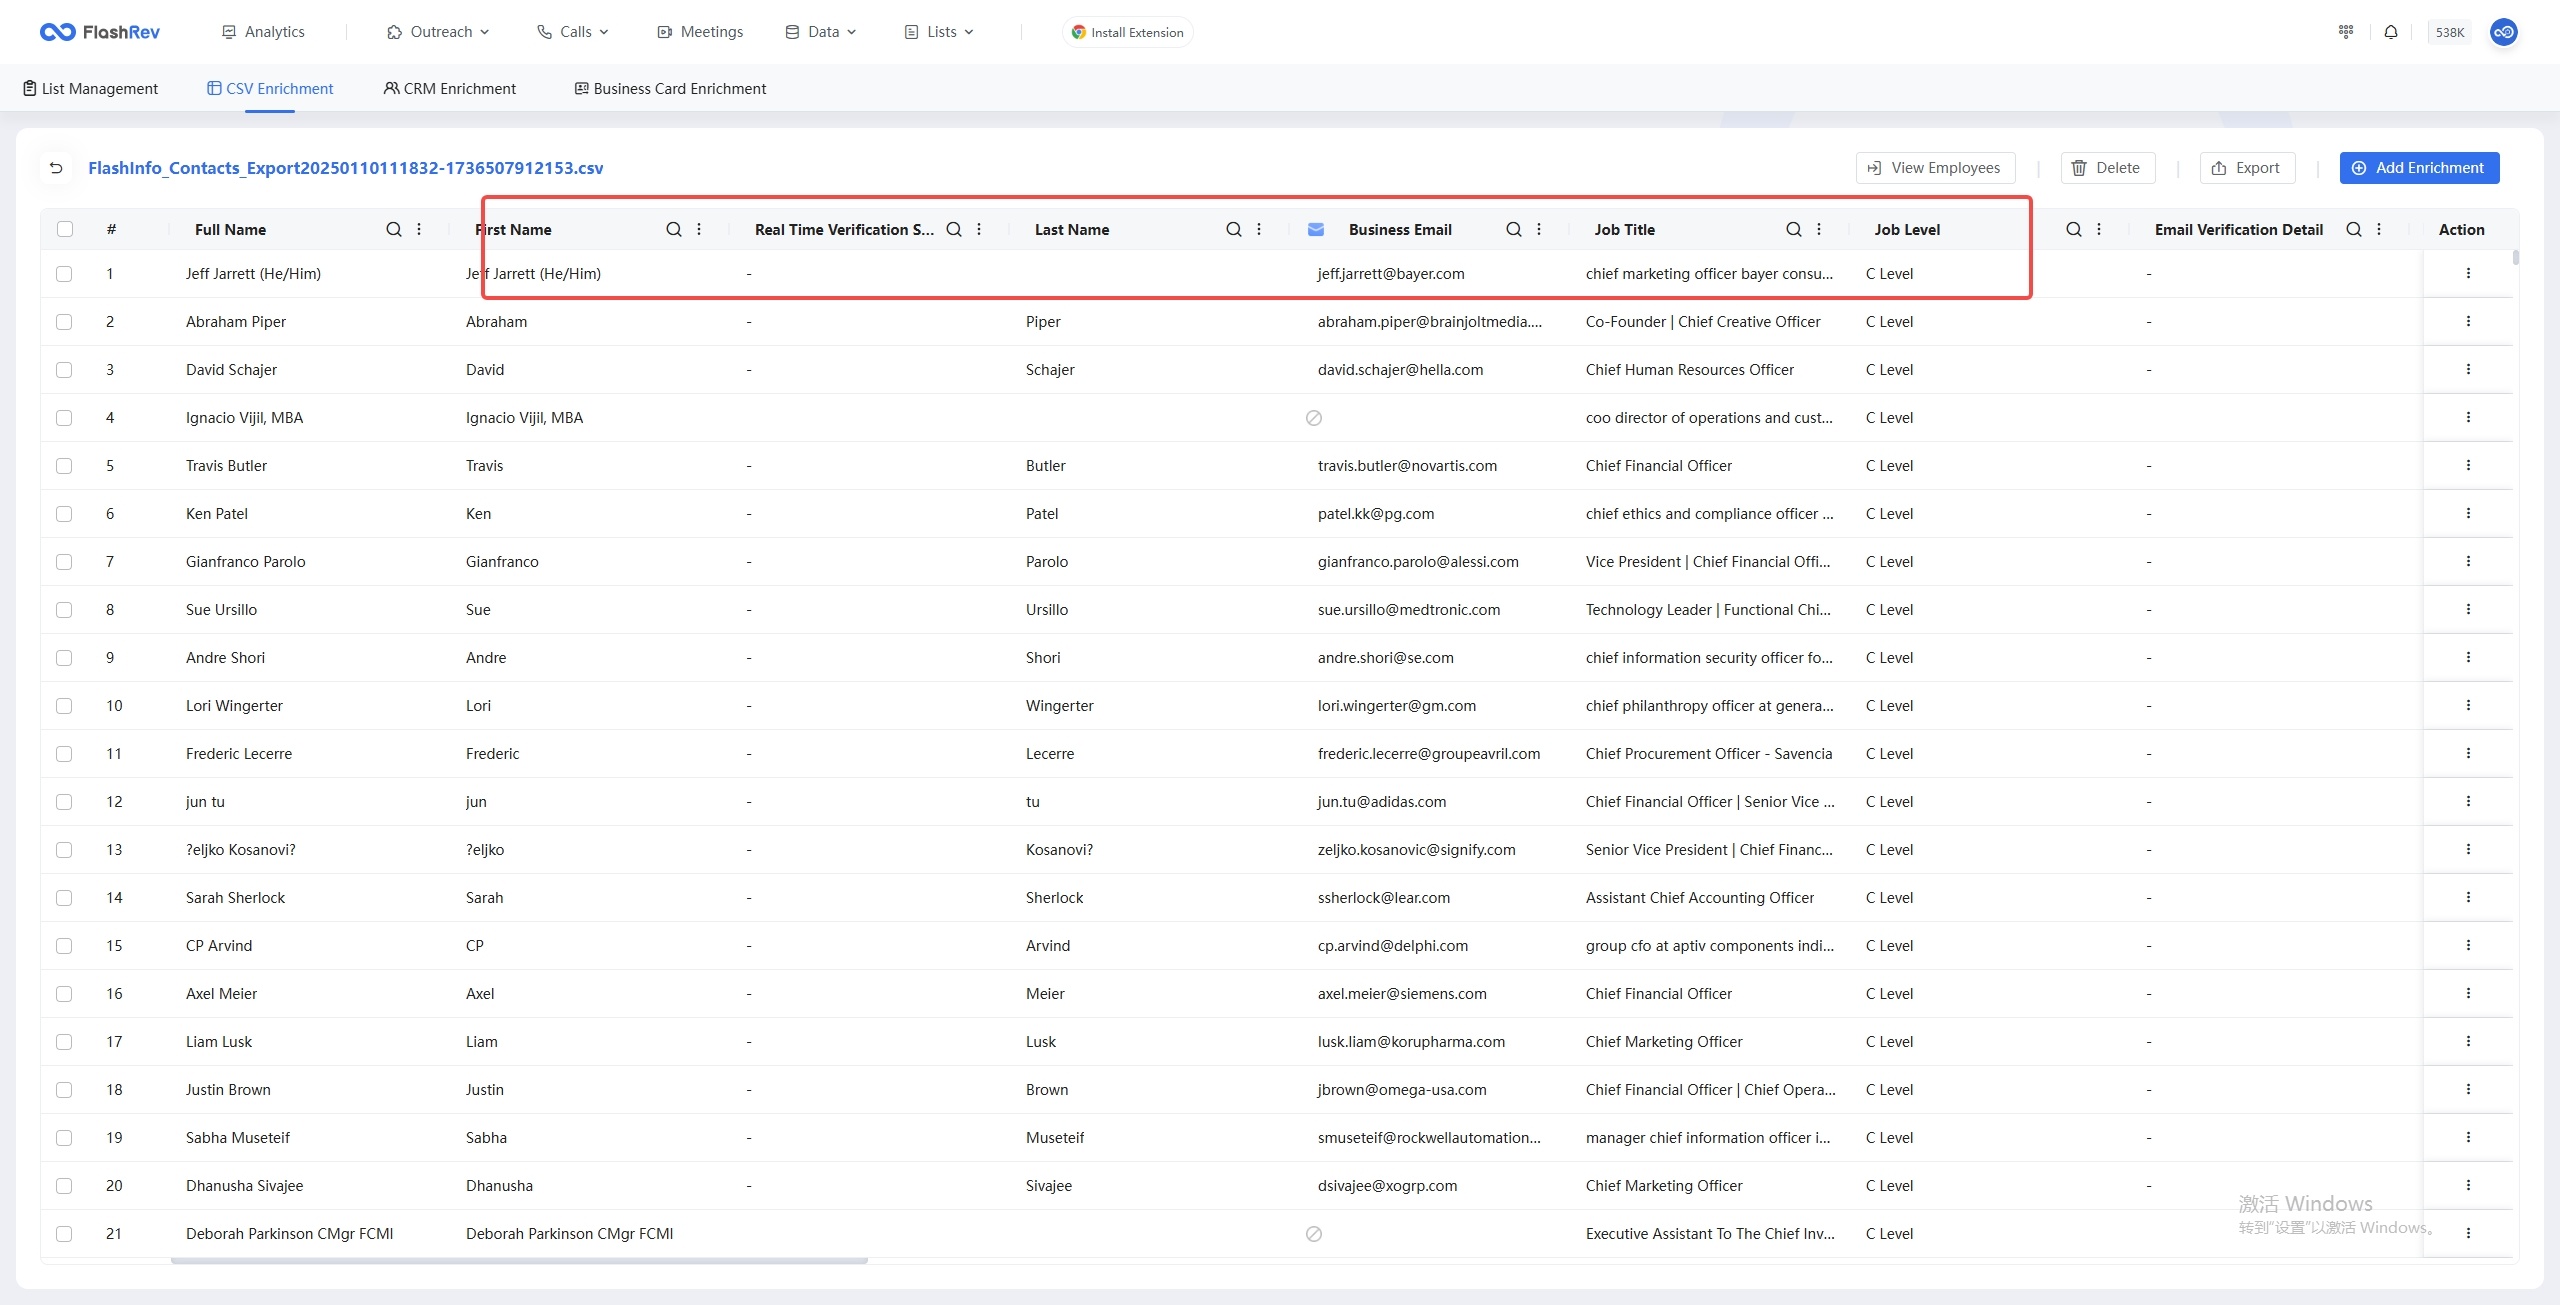2560x1305 pixels.
Task: Switch to List Management tab
Action: (90, 88)
